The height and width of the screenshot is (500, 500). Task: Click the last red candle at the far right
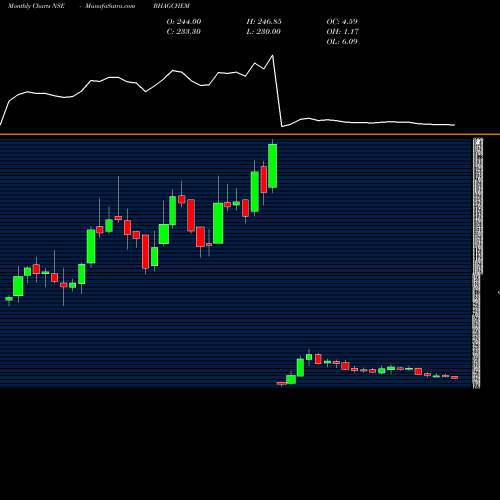point(455,377)
